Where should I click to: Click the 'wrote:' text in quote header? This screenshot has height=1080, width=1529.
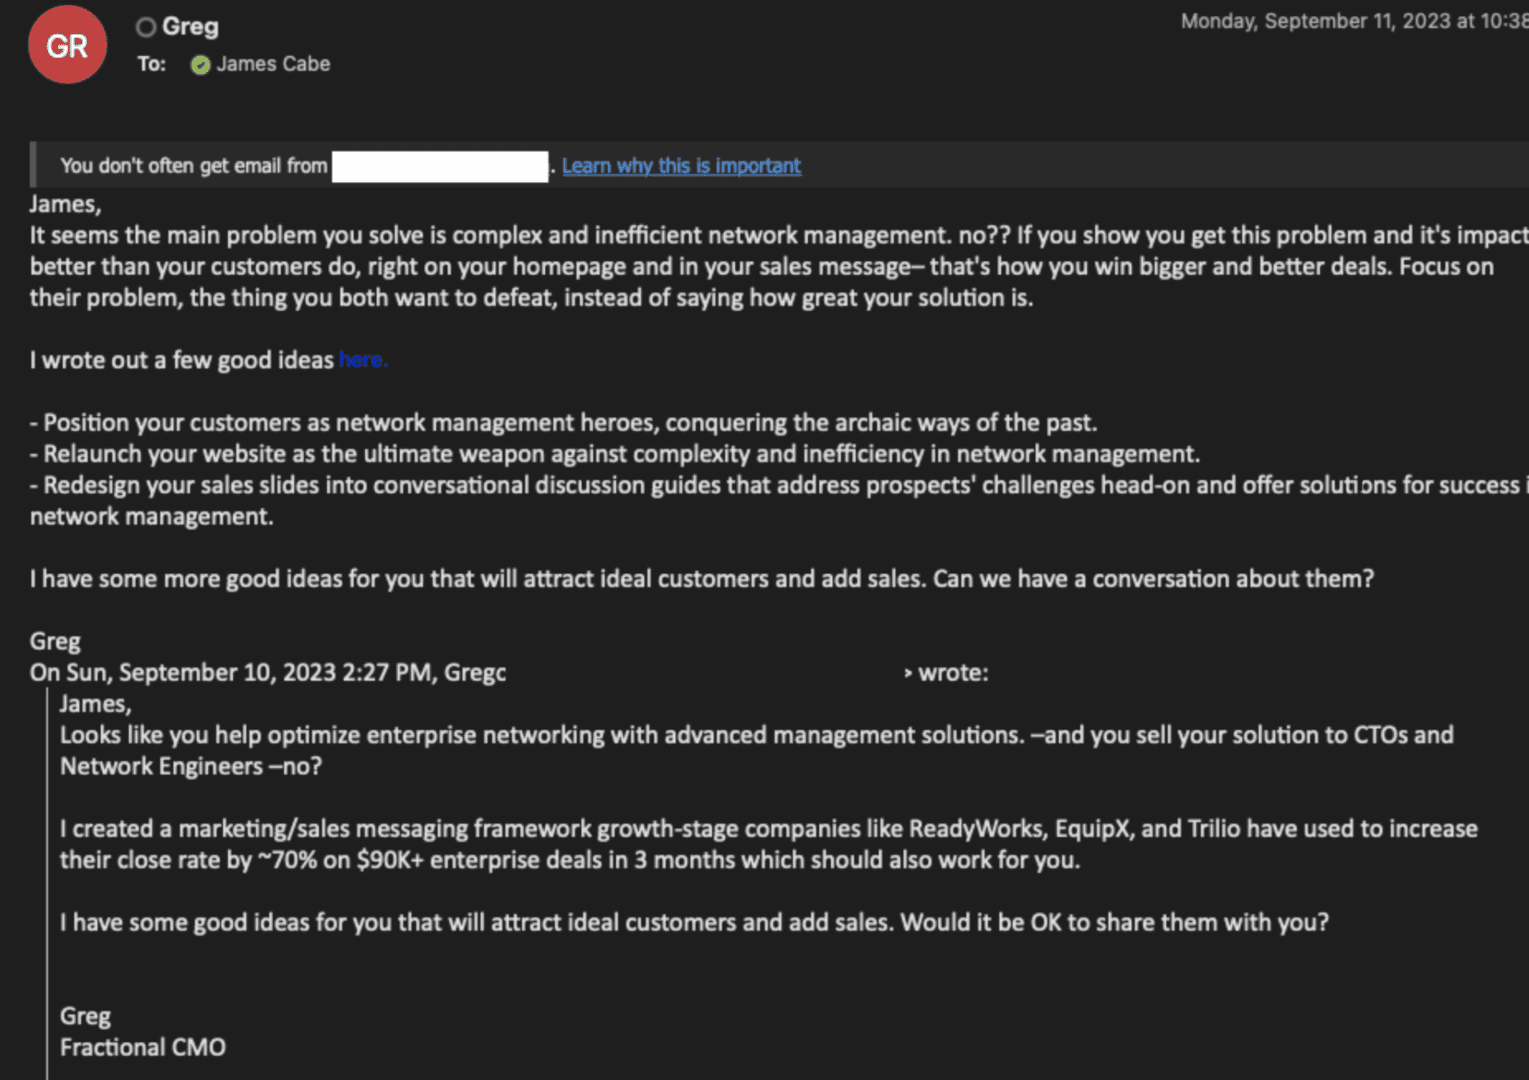953,673
